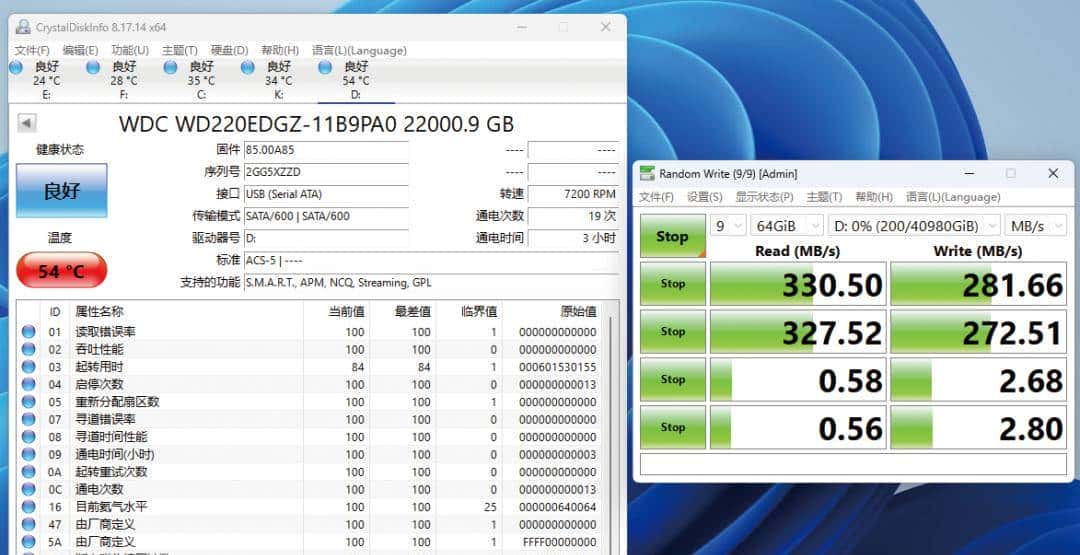Open the 64GiB test size dropdown

coord(785,226)
